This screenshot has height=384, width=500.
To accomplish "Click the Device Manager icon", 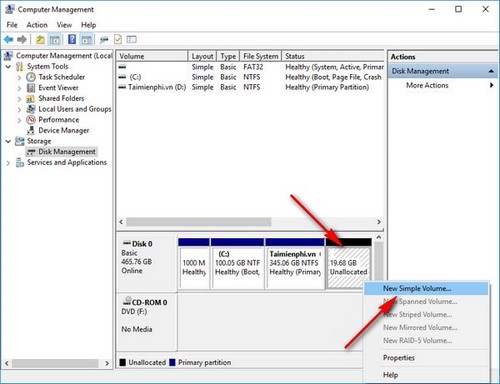I will click(x=31, y=130).
